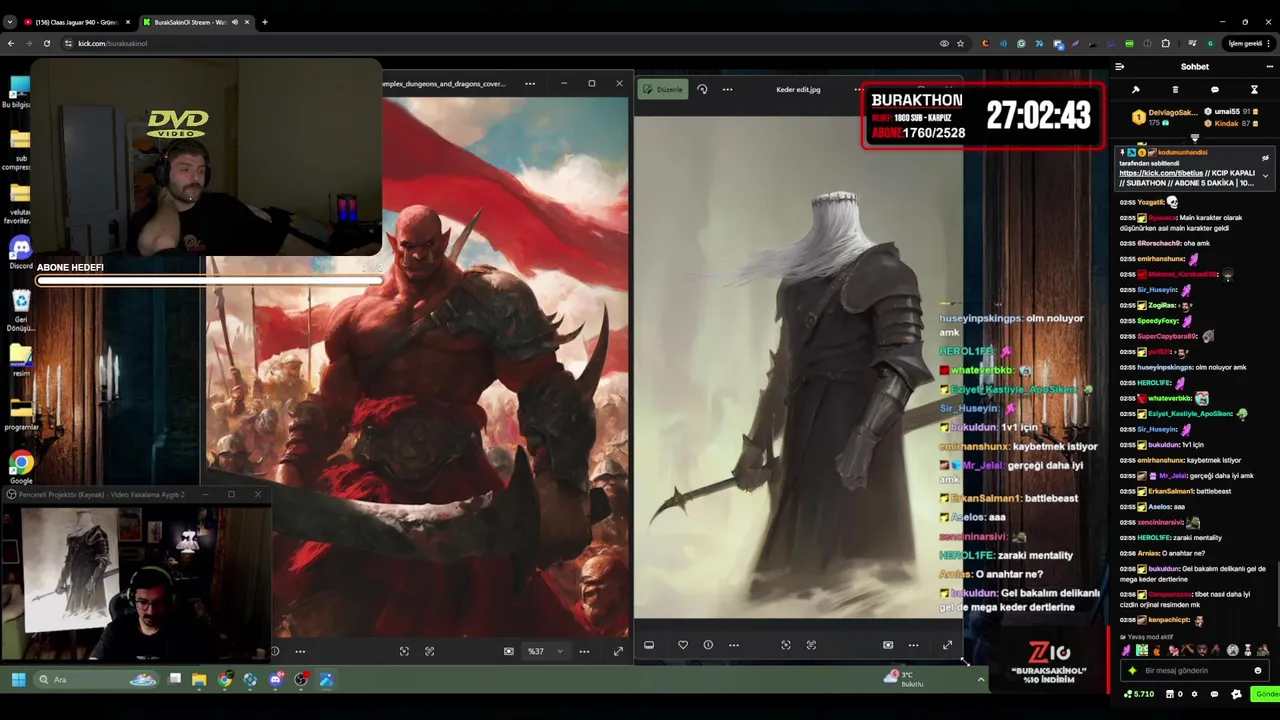1280x720 pixels.
Task: Enter fullscreen in dungeons cover viewer
Action: [x=618, y=651]
